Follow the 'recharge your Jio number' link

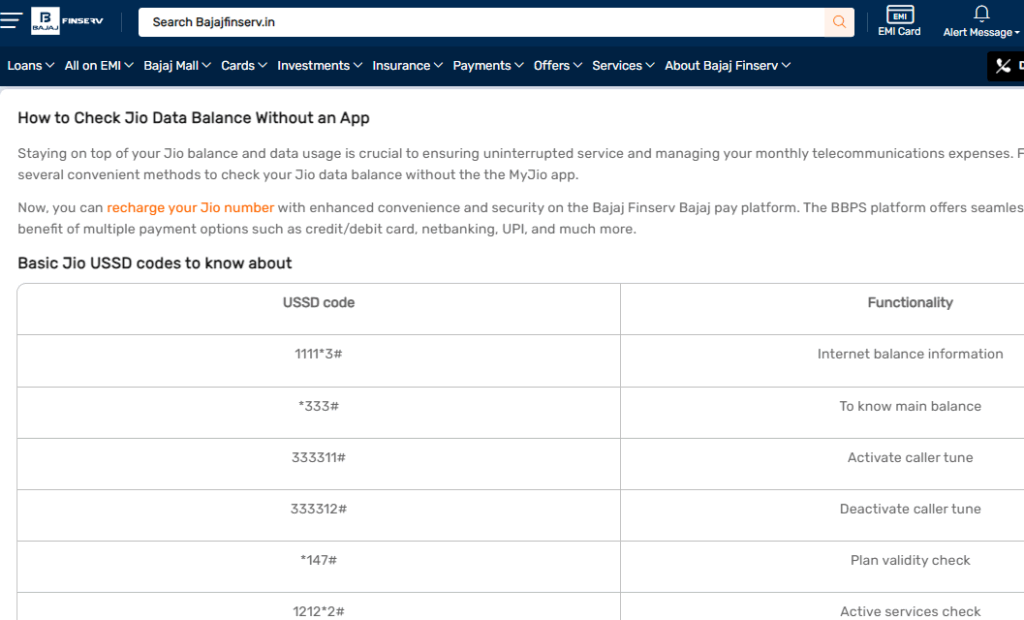[x=190, y=208]
